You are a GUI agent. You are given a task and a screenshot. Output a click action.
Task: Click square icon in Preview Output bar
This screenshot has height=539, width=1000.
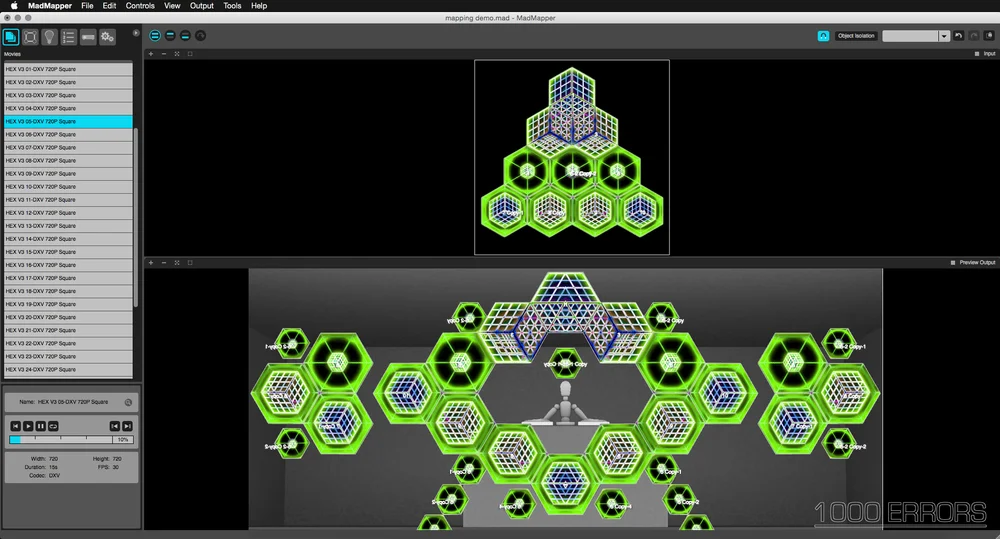(190, 263)
